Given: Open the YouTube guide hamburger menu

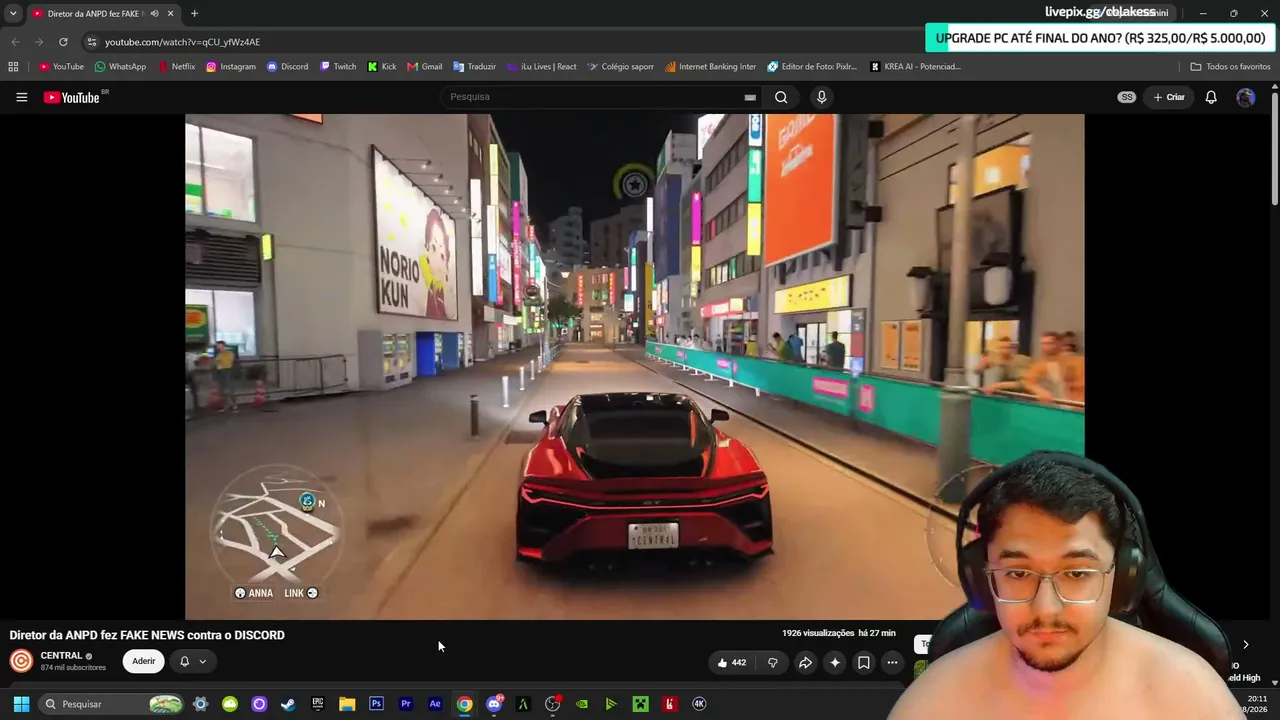Looking at the screenshot, I should click(21, 97).
